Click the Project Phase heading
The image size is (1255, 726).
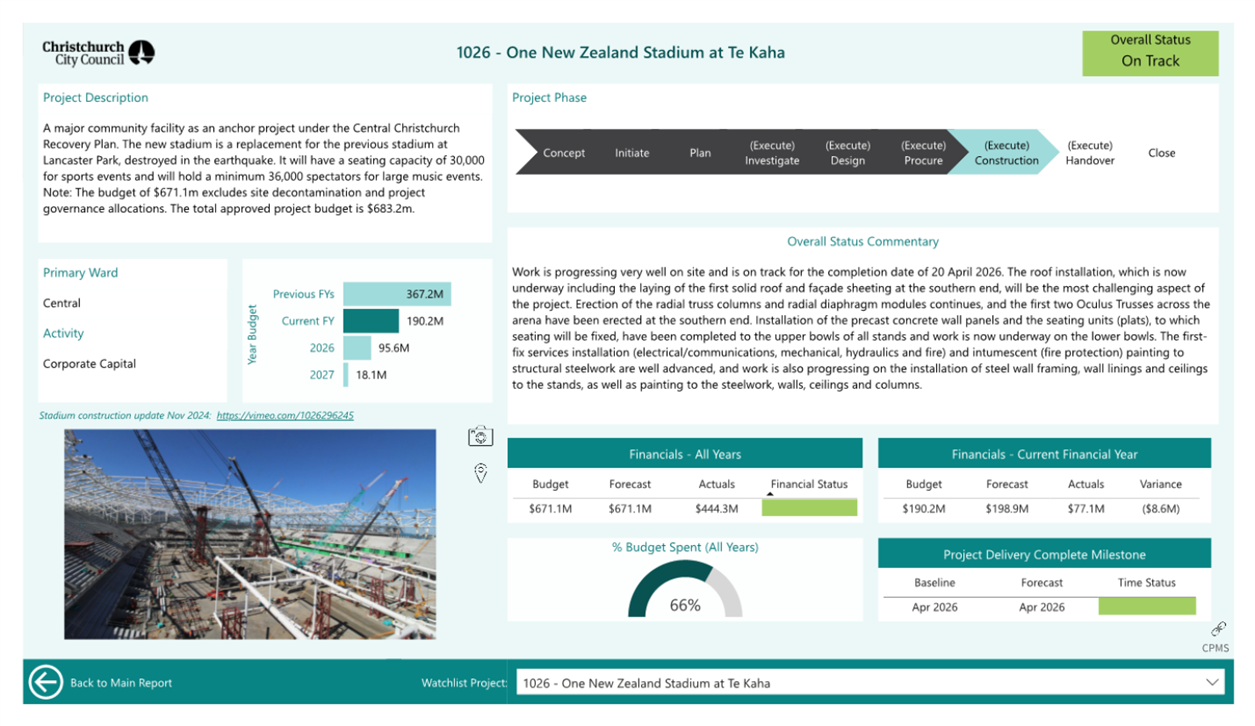tap(549, 98)
